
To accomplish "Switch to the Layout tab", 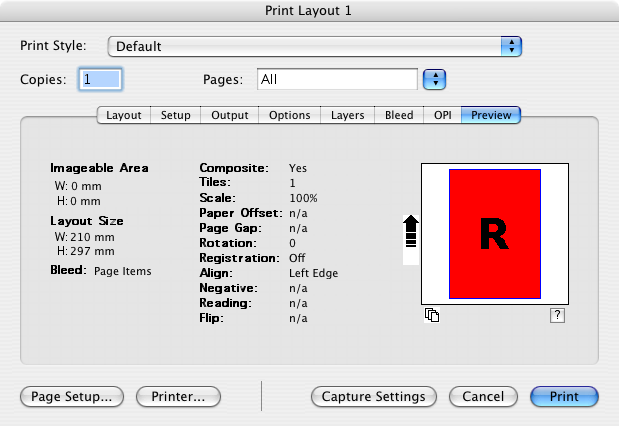I will (x=124, y=115).
